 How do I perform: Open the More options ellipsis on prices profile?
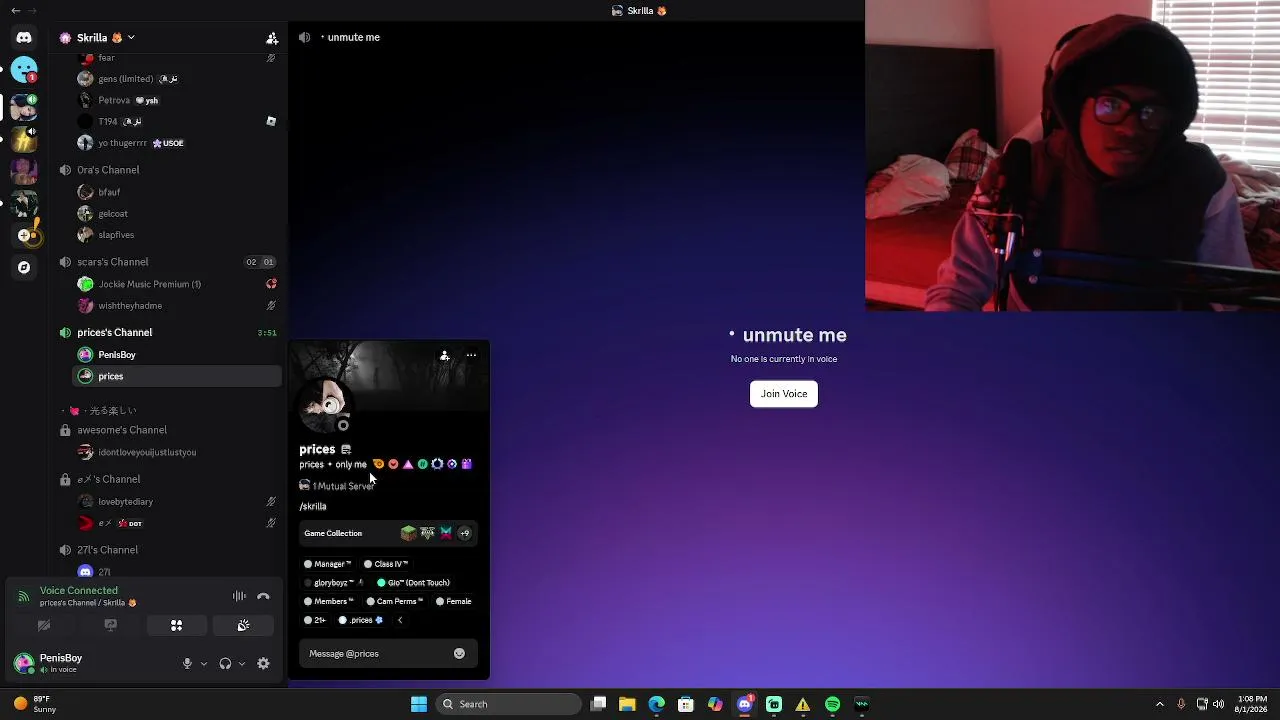click(471, 355)
